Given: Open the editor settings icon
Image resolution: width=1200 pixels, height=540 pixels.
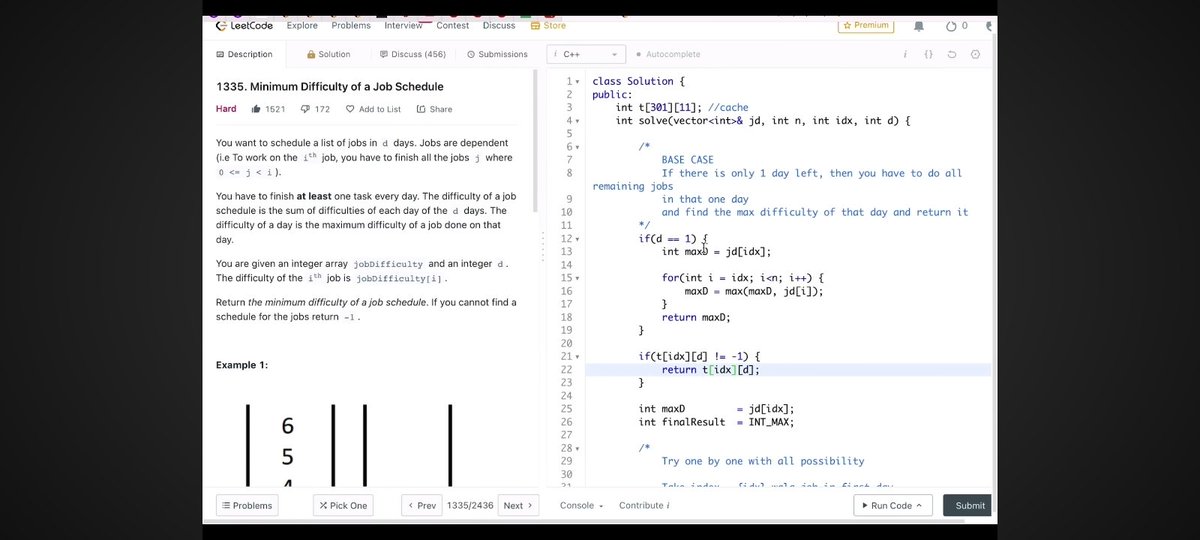Looking at the screenshot, I should point(976,54).
